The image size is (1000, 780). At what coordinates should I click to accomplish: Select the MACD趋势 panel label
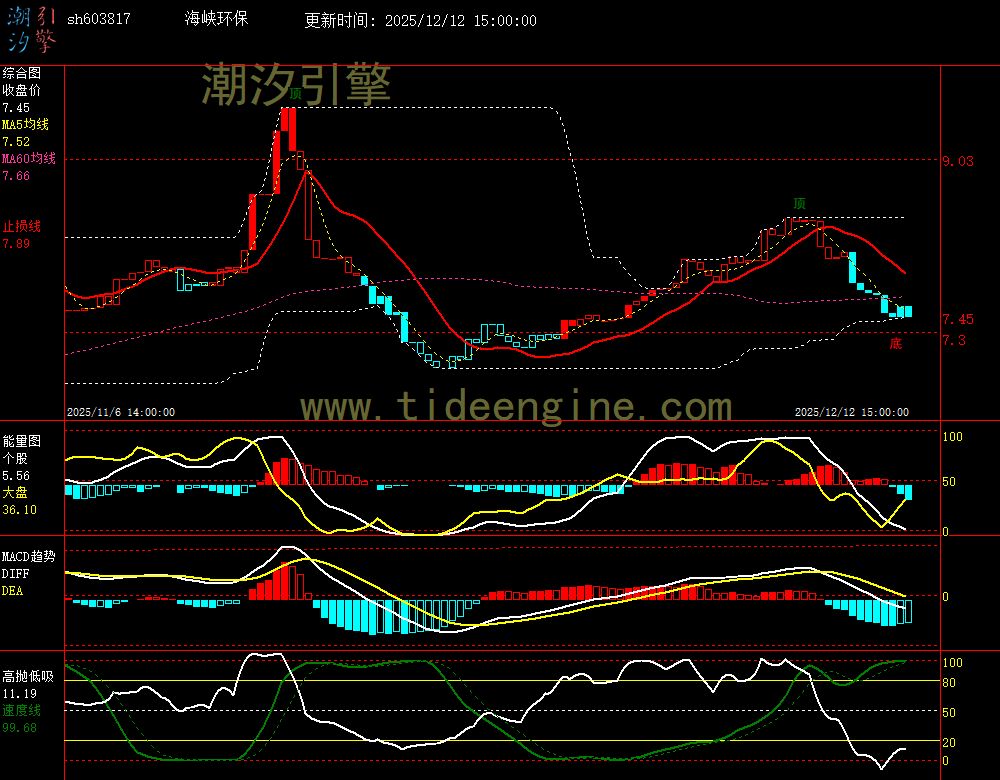[x=29, y=556]
